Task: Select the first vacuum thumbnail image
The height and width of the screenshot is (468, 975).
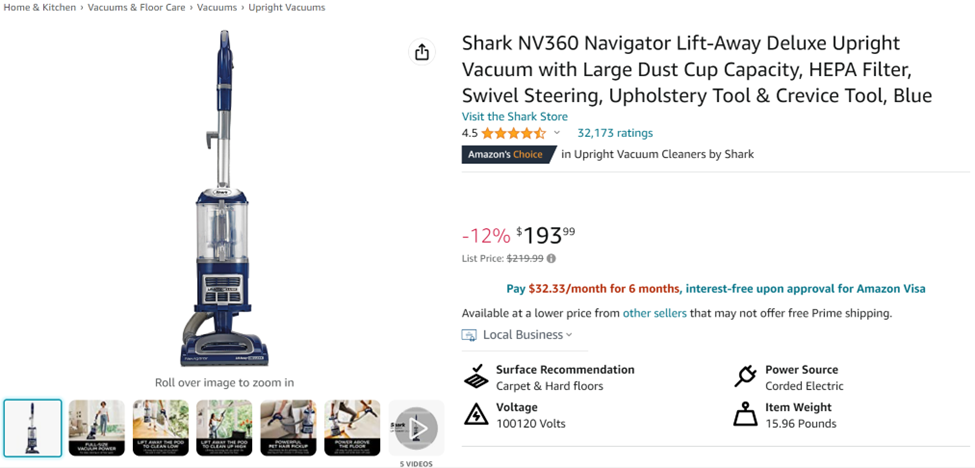Action: (33, 428)
